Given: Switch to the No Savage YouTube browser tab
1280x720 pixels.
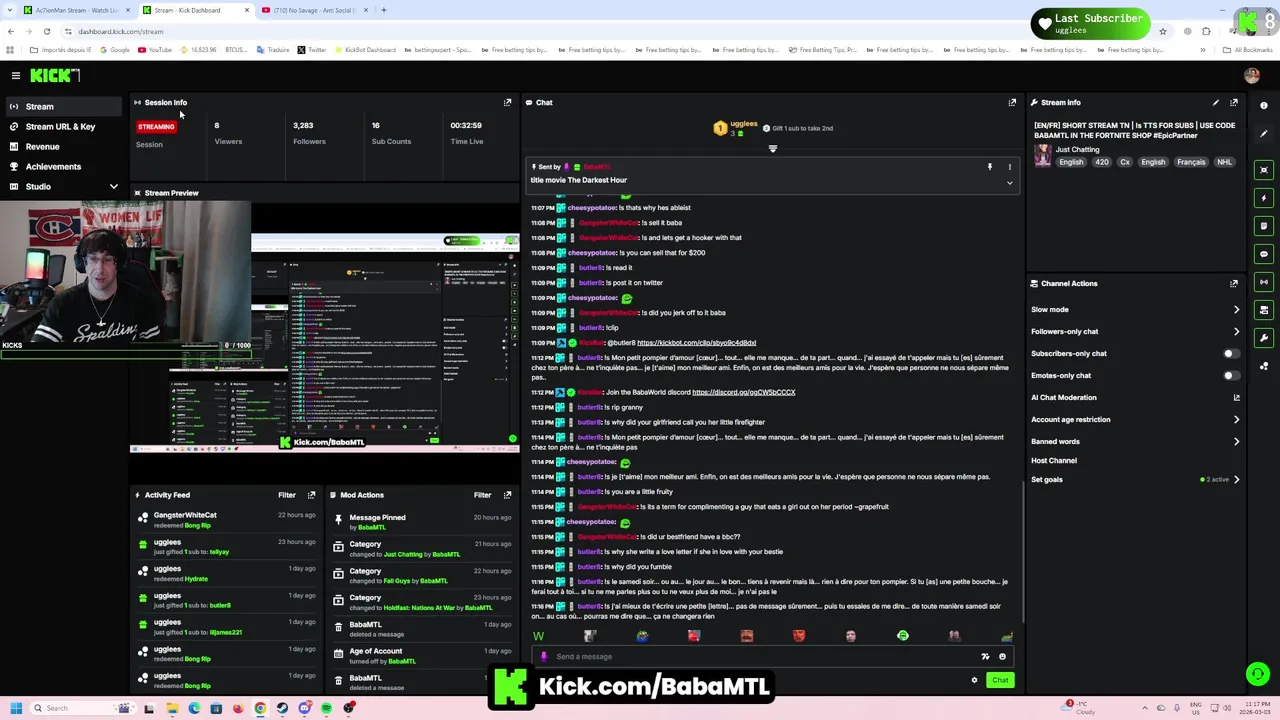Looking at the screenshot, I should tap(314, 10).
